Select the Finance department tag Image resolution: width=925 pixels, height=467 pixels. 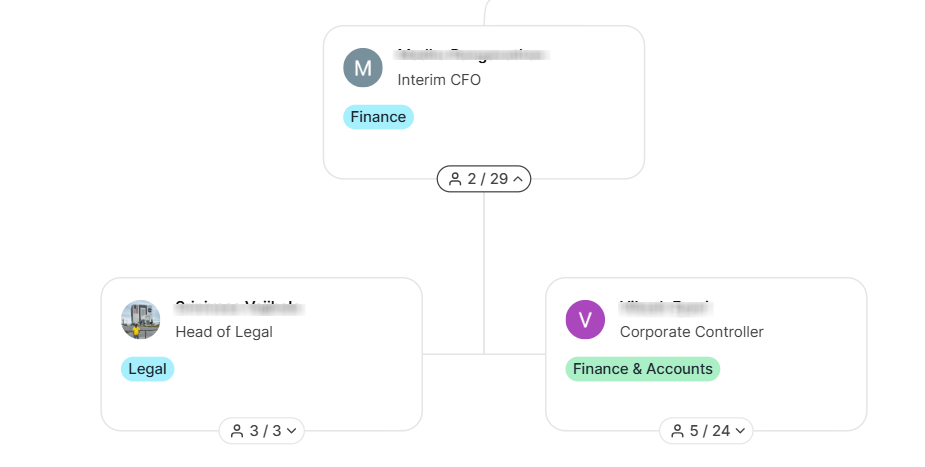coord(378,117)
